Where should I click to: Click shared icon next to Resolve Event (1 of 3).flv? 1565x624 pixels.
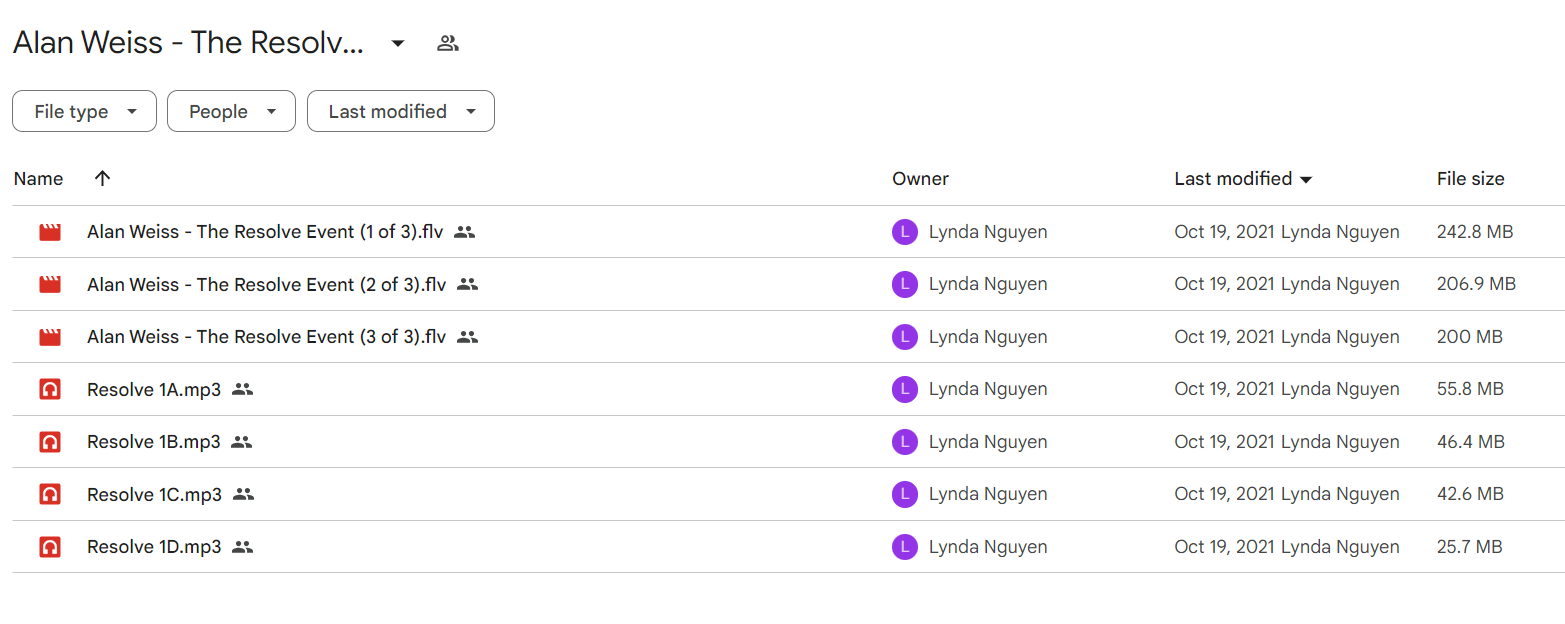(464, 232)
